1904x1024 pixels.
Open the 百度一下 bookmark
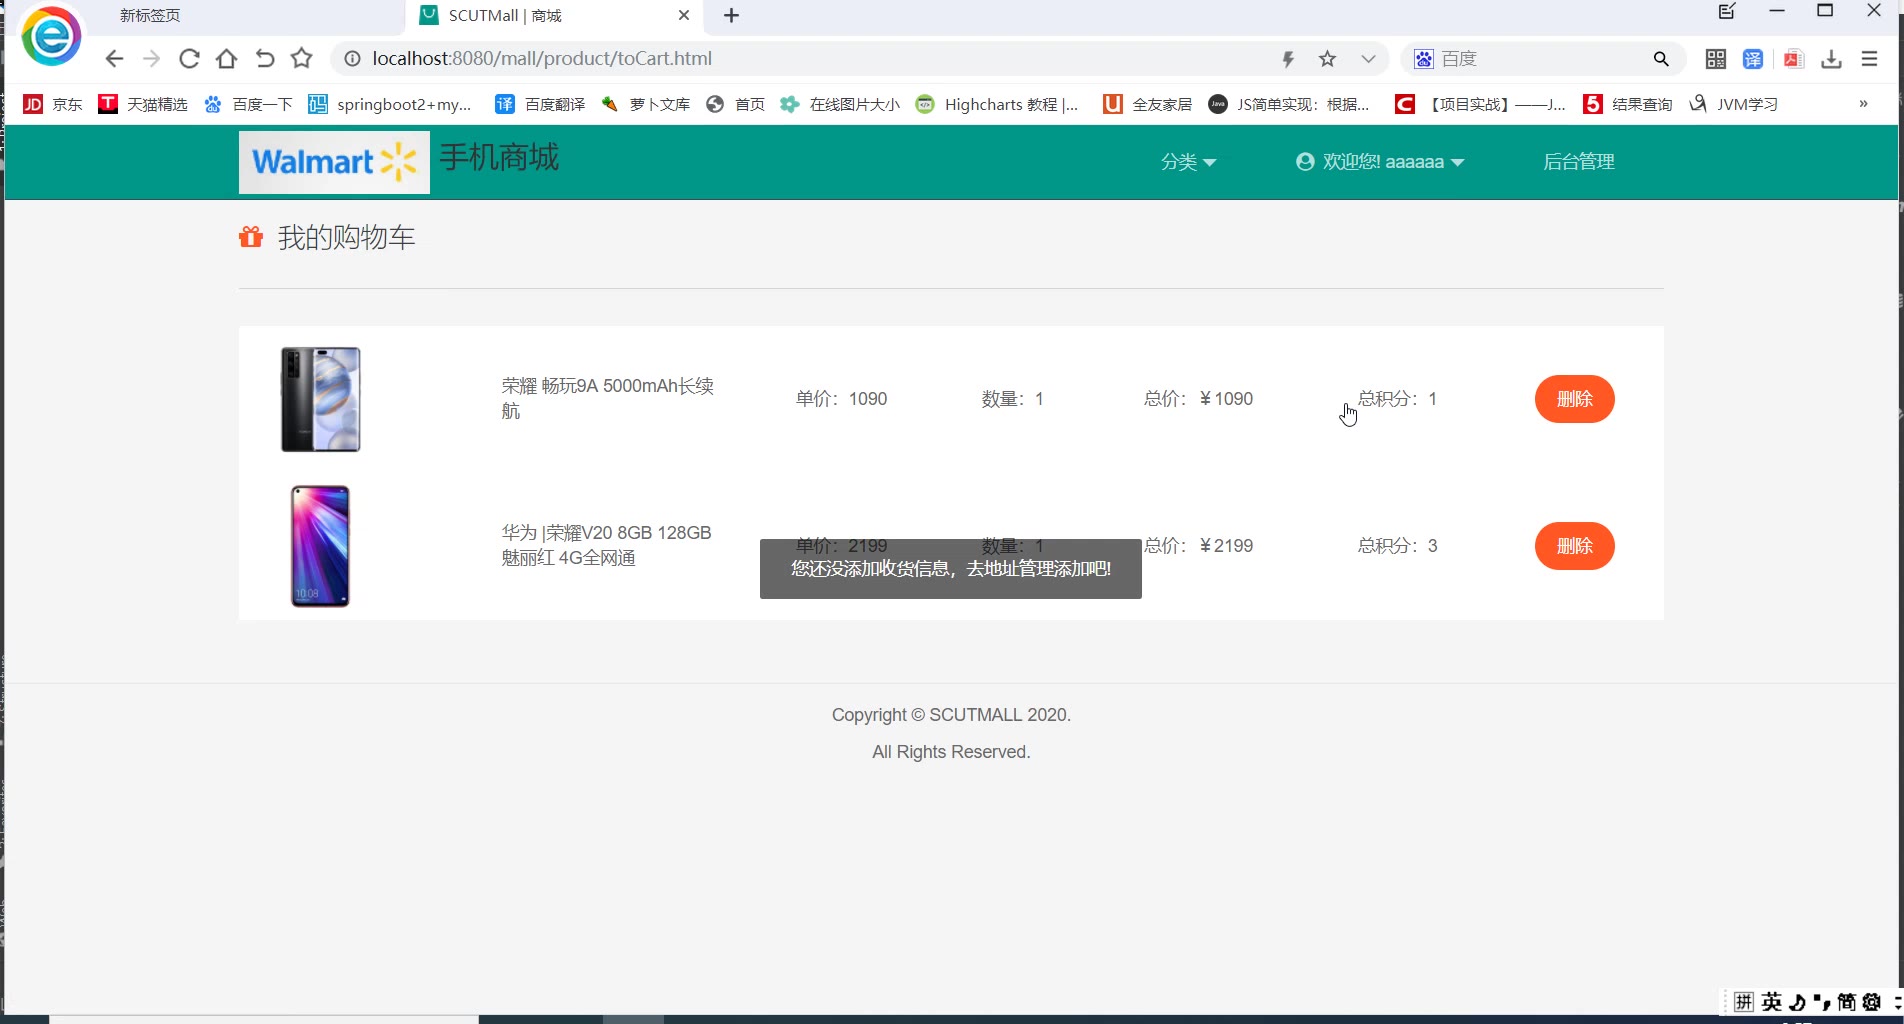(248, 104)
